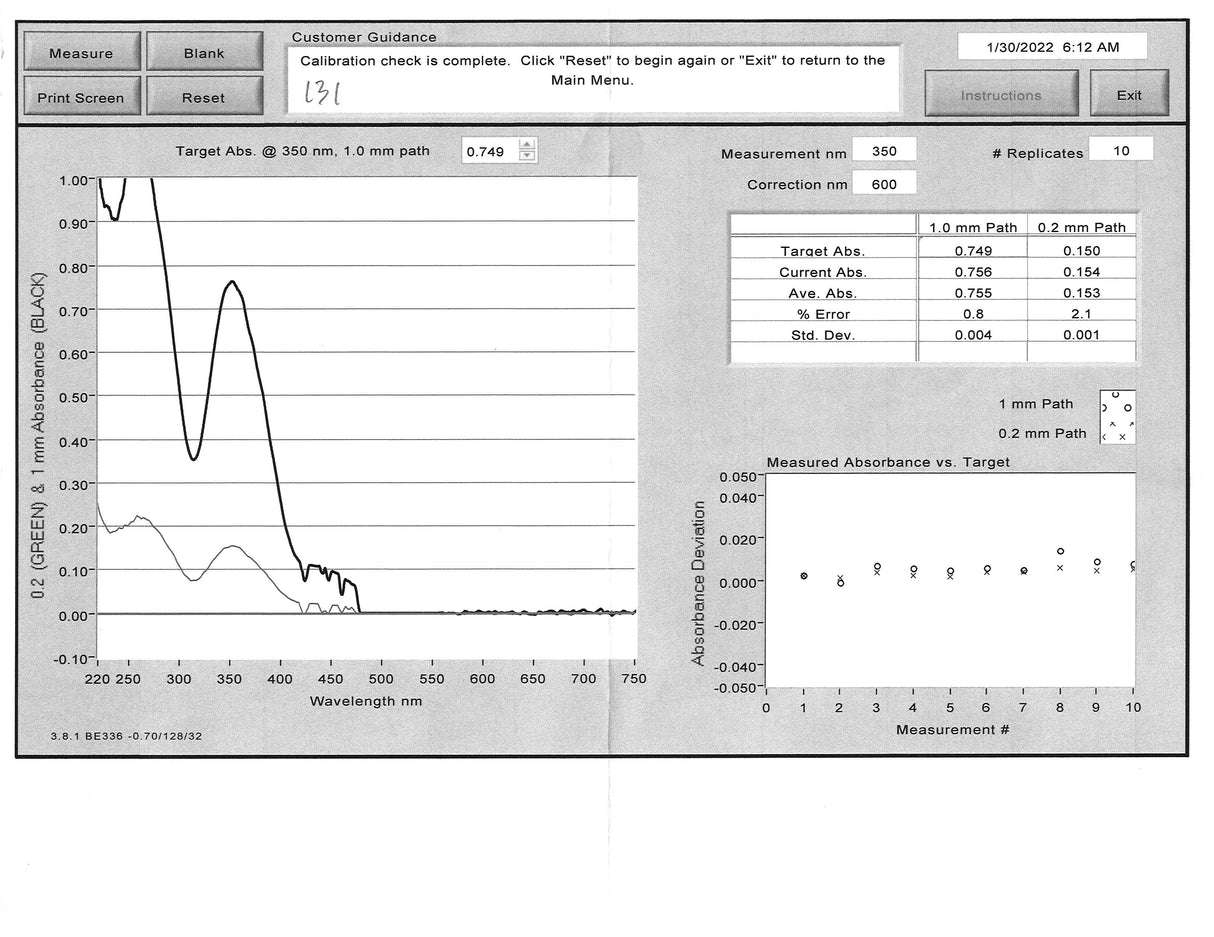1214x937 pixels.
Task: Edit the Measurement nm field showing 350
Action: (x=885, y=149)
